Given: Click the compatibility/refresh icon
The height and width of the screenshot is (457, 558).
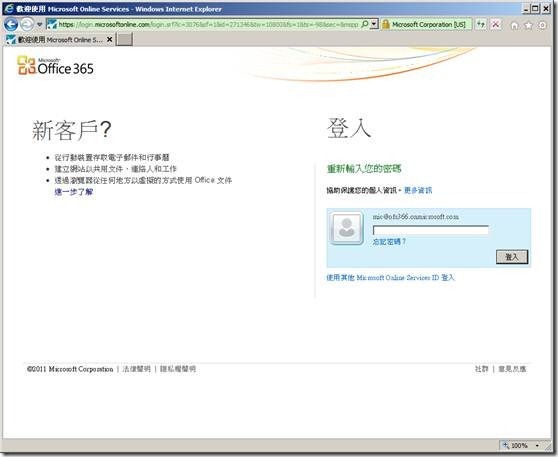Looking at the screenshot, I should (x=481, y=24).
